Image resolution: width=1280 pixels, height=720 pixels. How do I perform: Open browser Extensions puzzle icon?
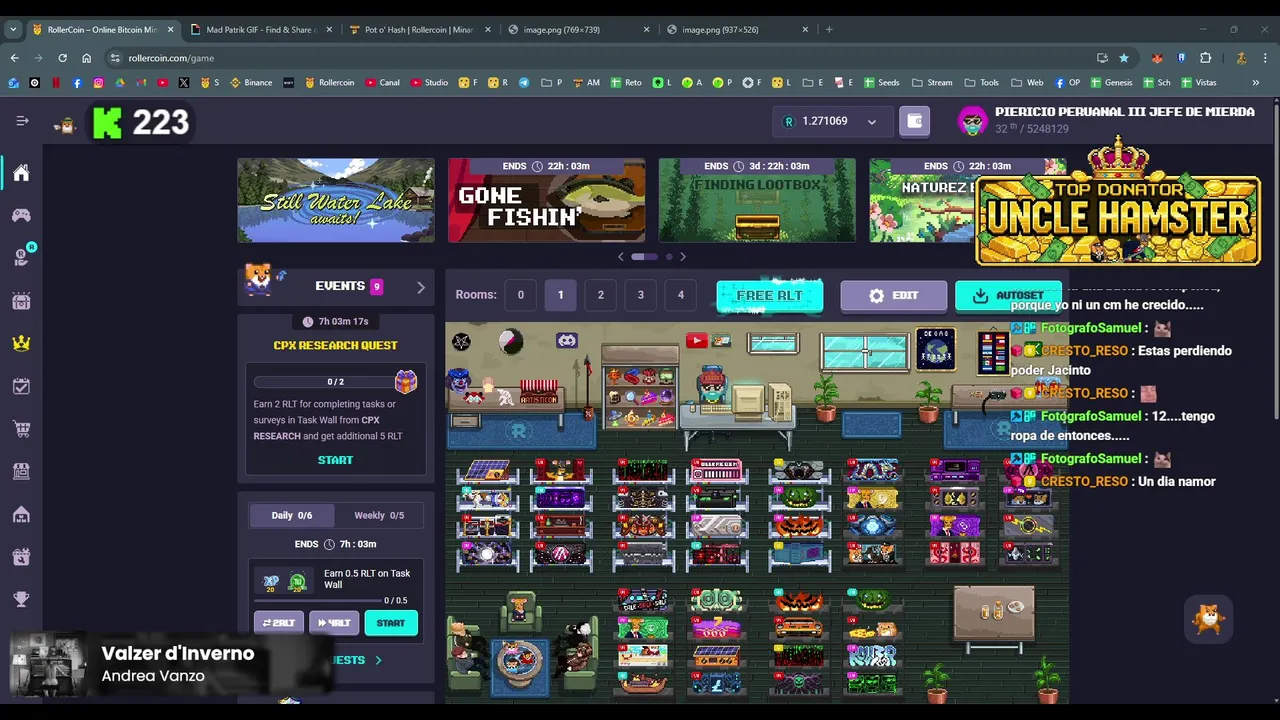point(1205,58)
